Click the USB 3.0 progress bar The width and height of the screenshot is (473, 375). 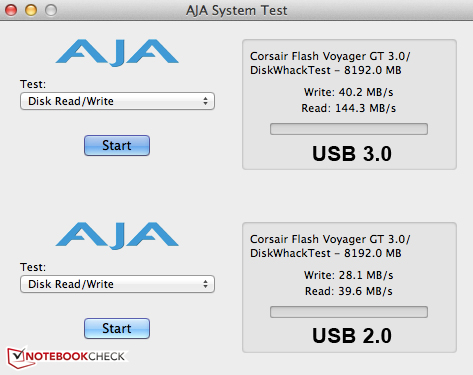[349, 129]
